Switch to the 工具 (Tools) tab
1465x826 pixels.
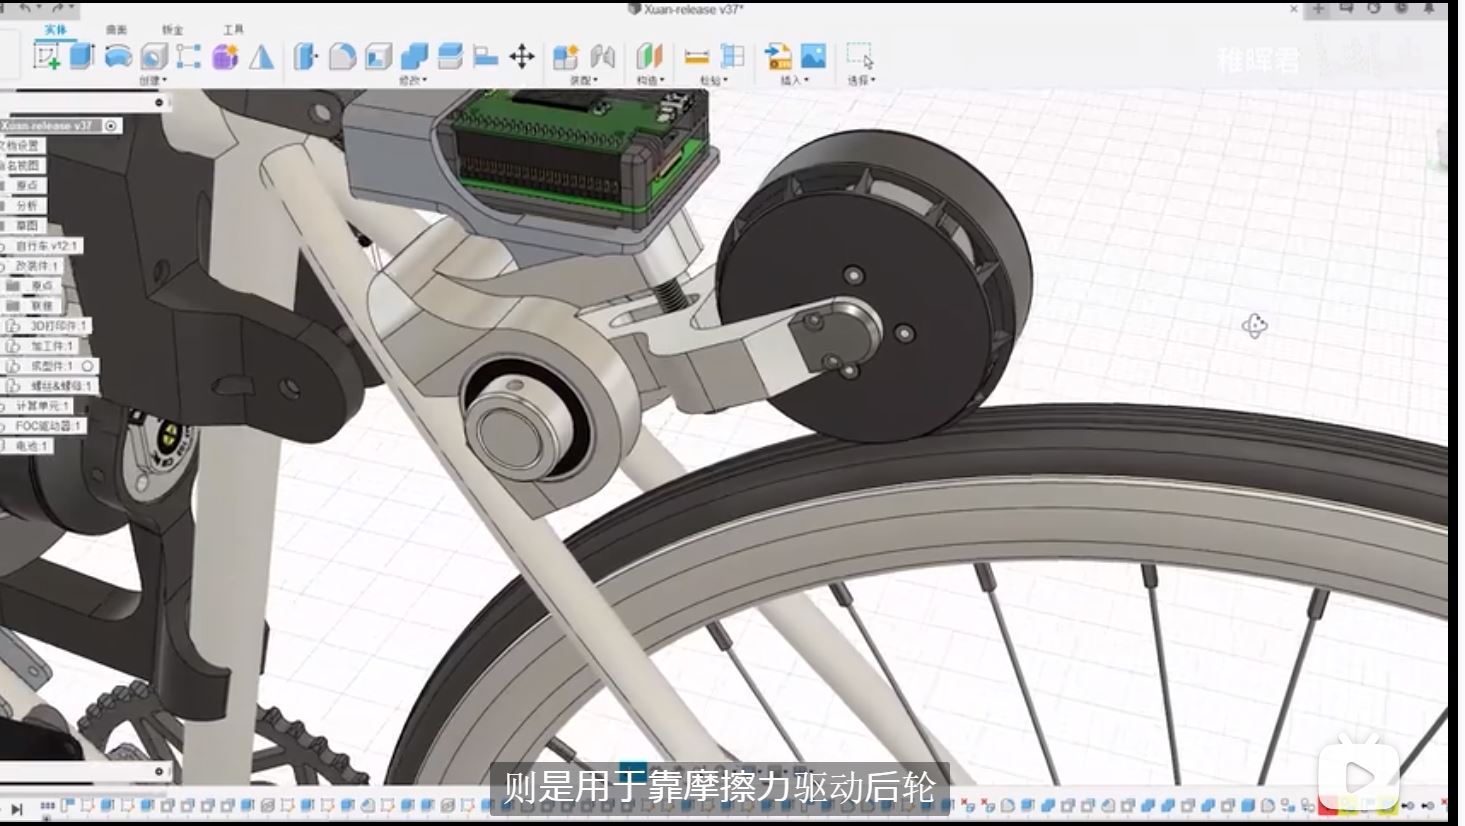[233, 30]
